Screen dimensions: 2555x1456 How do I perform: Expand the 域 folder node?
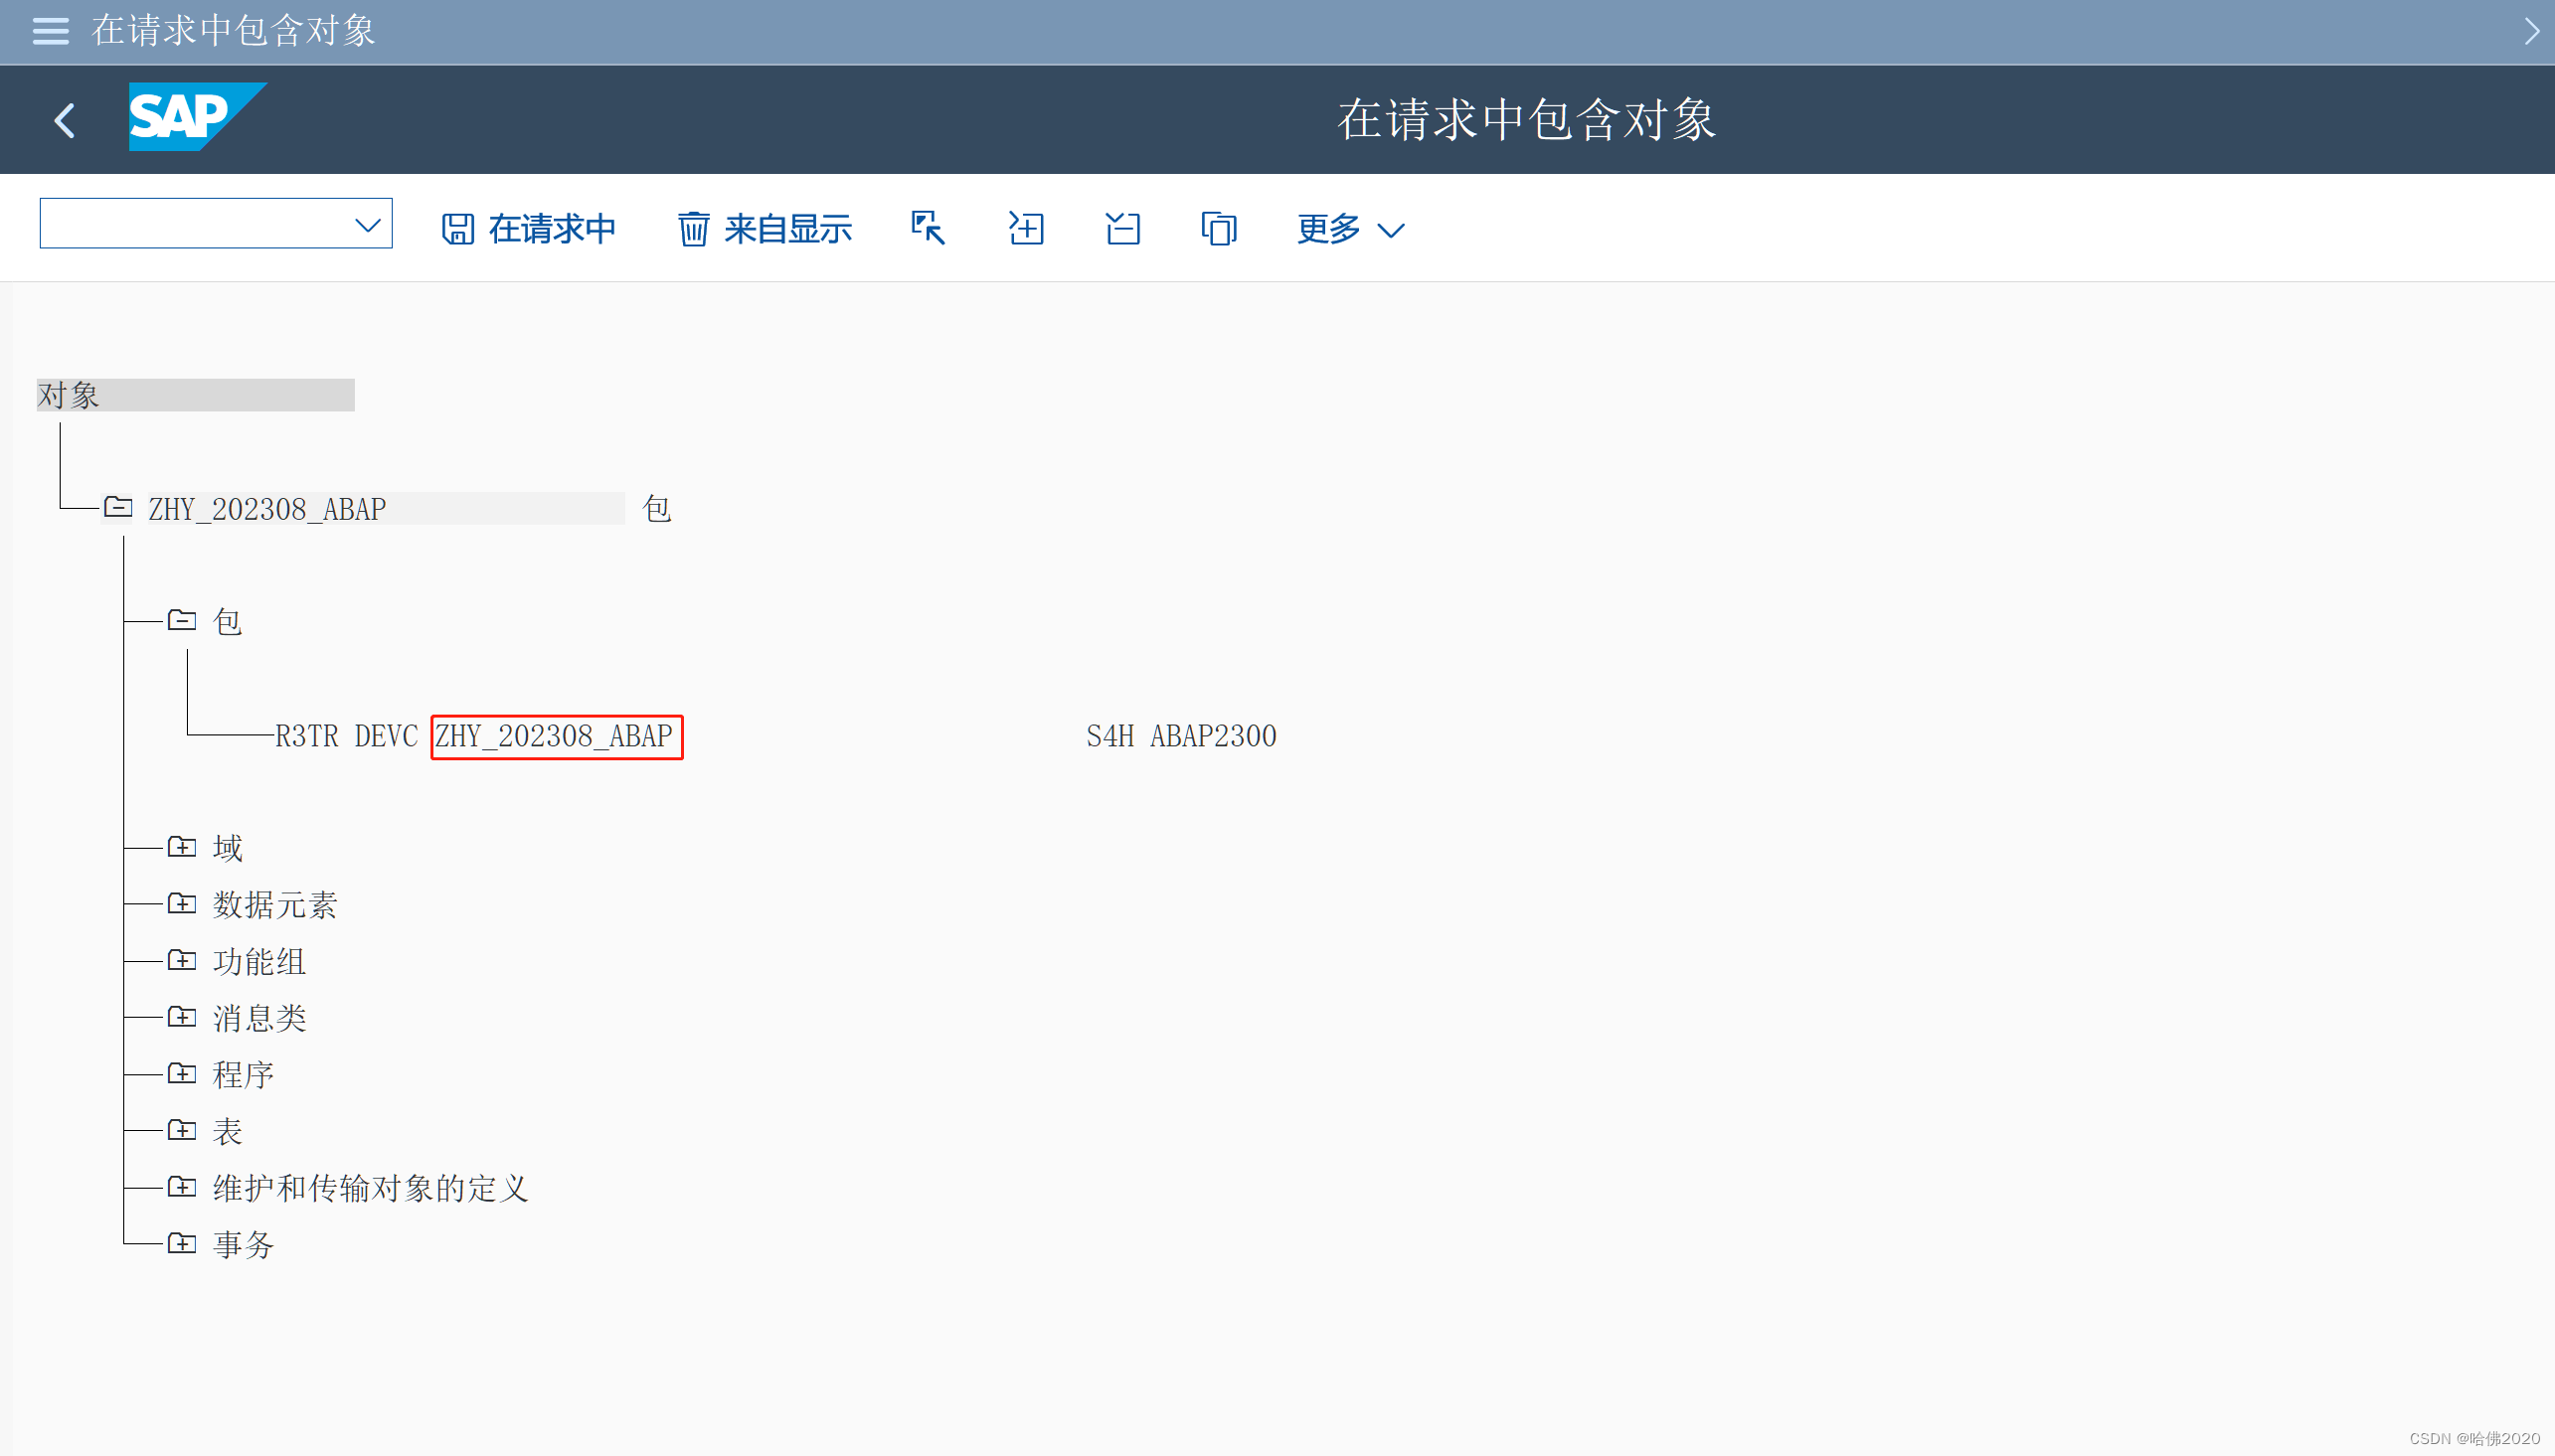coord(182,848)
